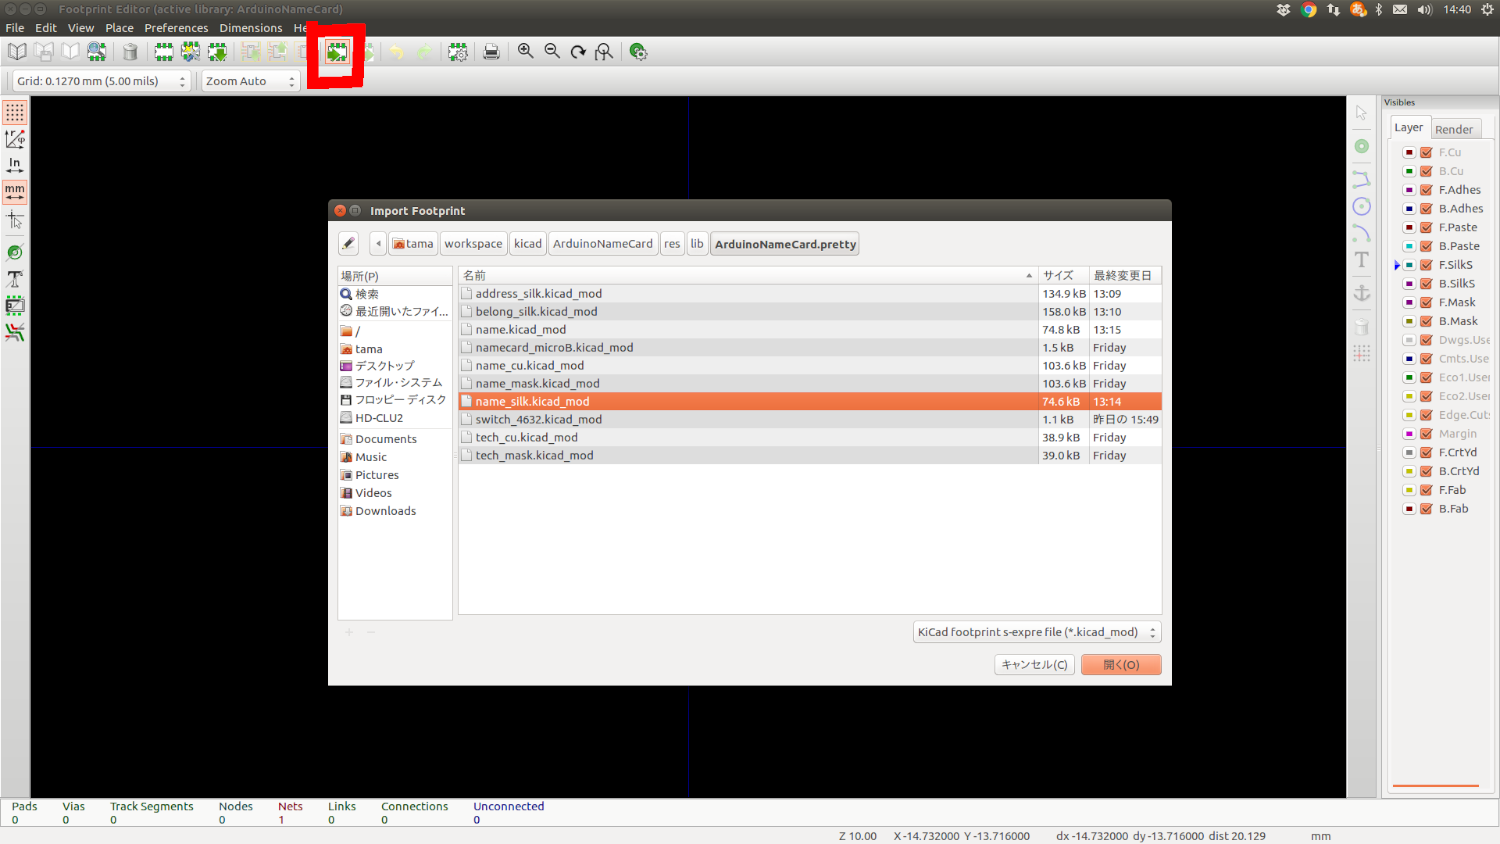Viewport: 1500px width, 844px height.
Task: Sort files by サイズ column header
Action: click(x=1064, y=275)
